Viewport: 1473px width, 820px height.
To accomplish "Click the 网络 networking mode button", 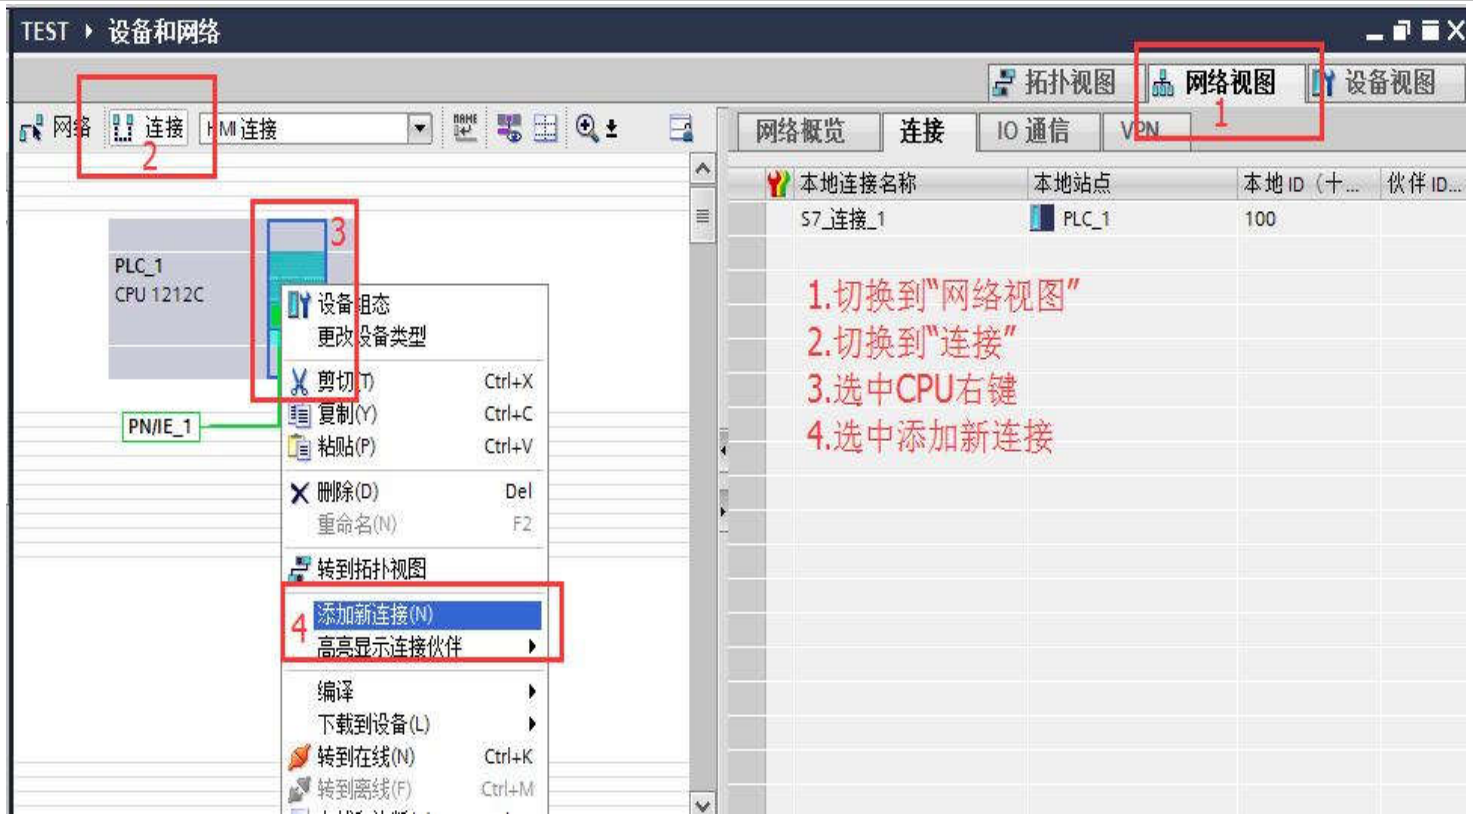I will click(x=55, y=128).
